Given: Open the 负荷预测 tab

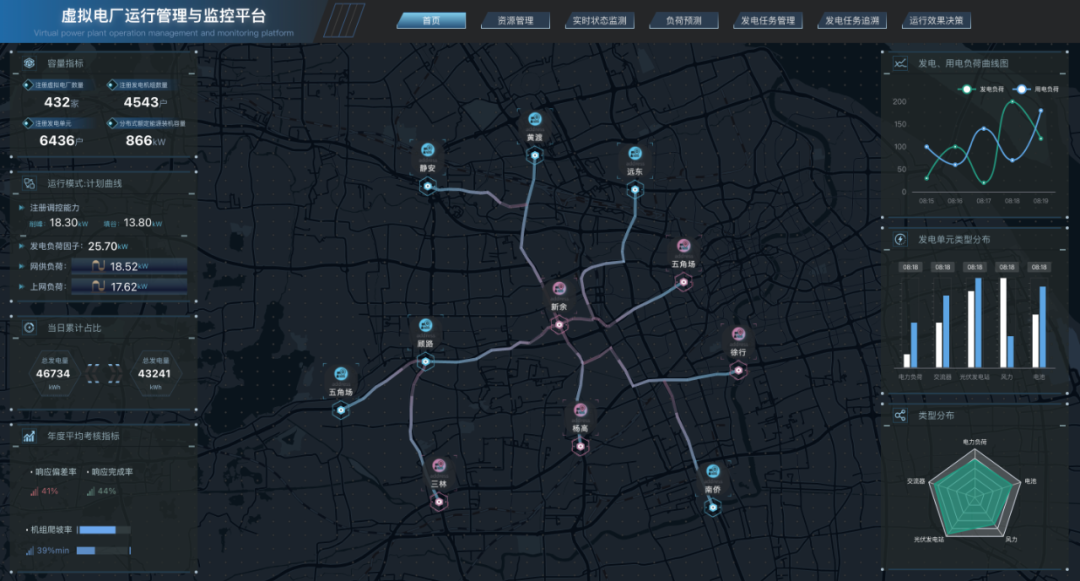Looking at the screenshot, I should click(683, 21).
